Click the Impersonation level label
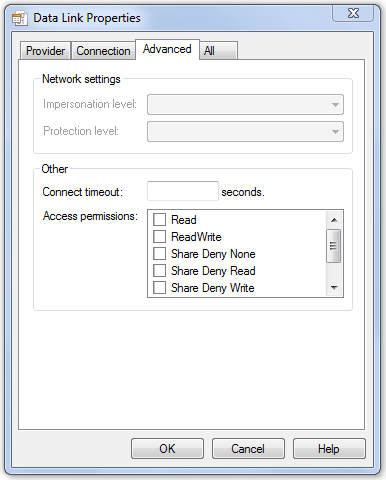This screenshot has height=480, width=386. coord(90,104)
